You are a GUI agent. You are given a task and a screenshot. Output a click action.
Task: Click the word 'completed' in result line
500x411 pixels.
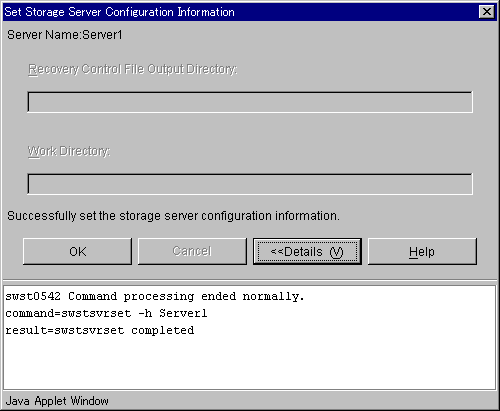pyautogui.click(x=163, y=330)
